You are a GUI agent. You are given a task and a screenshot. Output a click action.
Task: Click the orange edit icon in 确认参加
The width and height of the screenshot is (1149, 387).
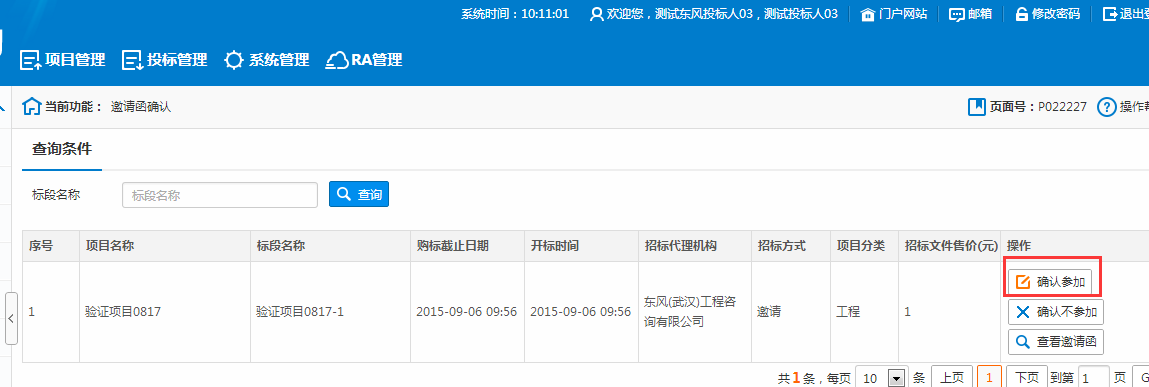[1024, 282]
